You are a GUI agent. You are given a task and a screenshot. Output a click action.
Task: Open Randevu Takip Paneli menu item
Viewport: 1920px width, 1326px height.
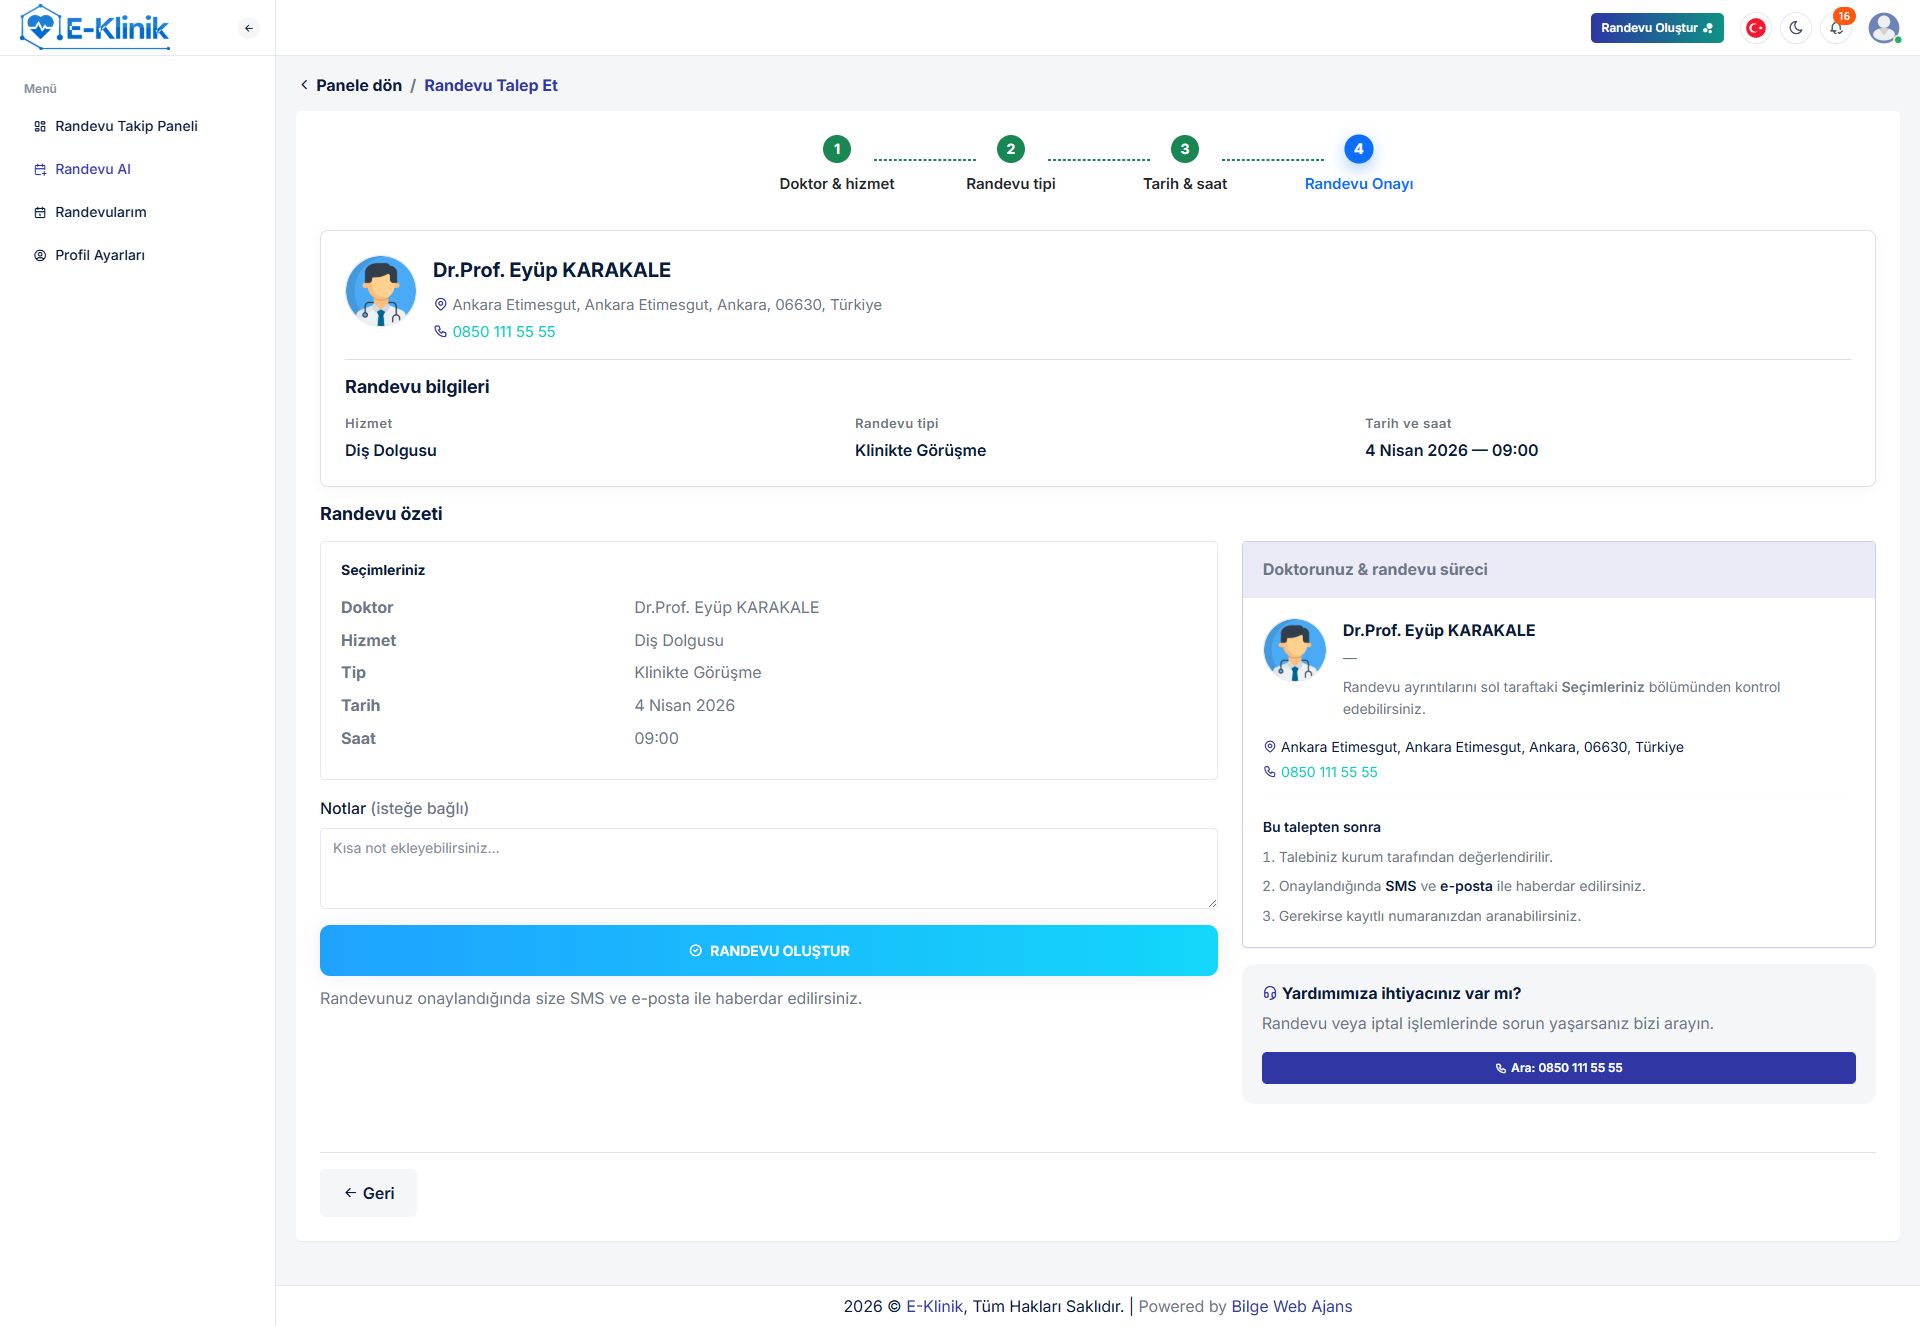126,126
